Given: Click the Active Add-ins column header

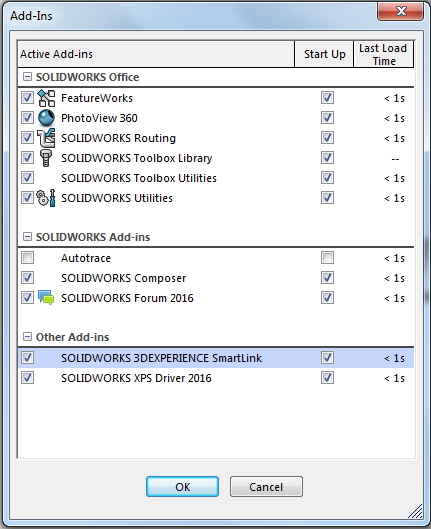Looking at the screenshot, I should click(x=156, y=54).
